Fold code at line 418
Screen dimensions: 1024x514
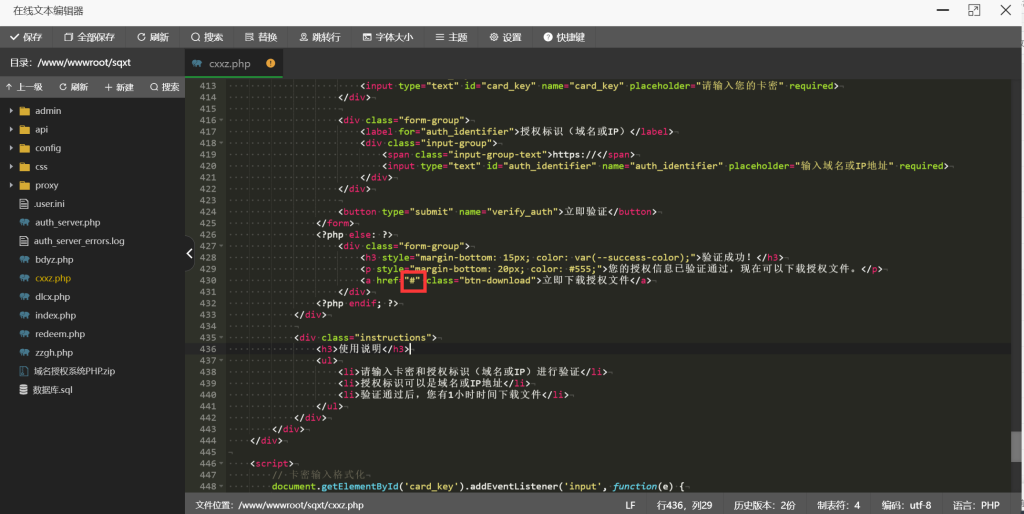click(x=221, y=143)
